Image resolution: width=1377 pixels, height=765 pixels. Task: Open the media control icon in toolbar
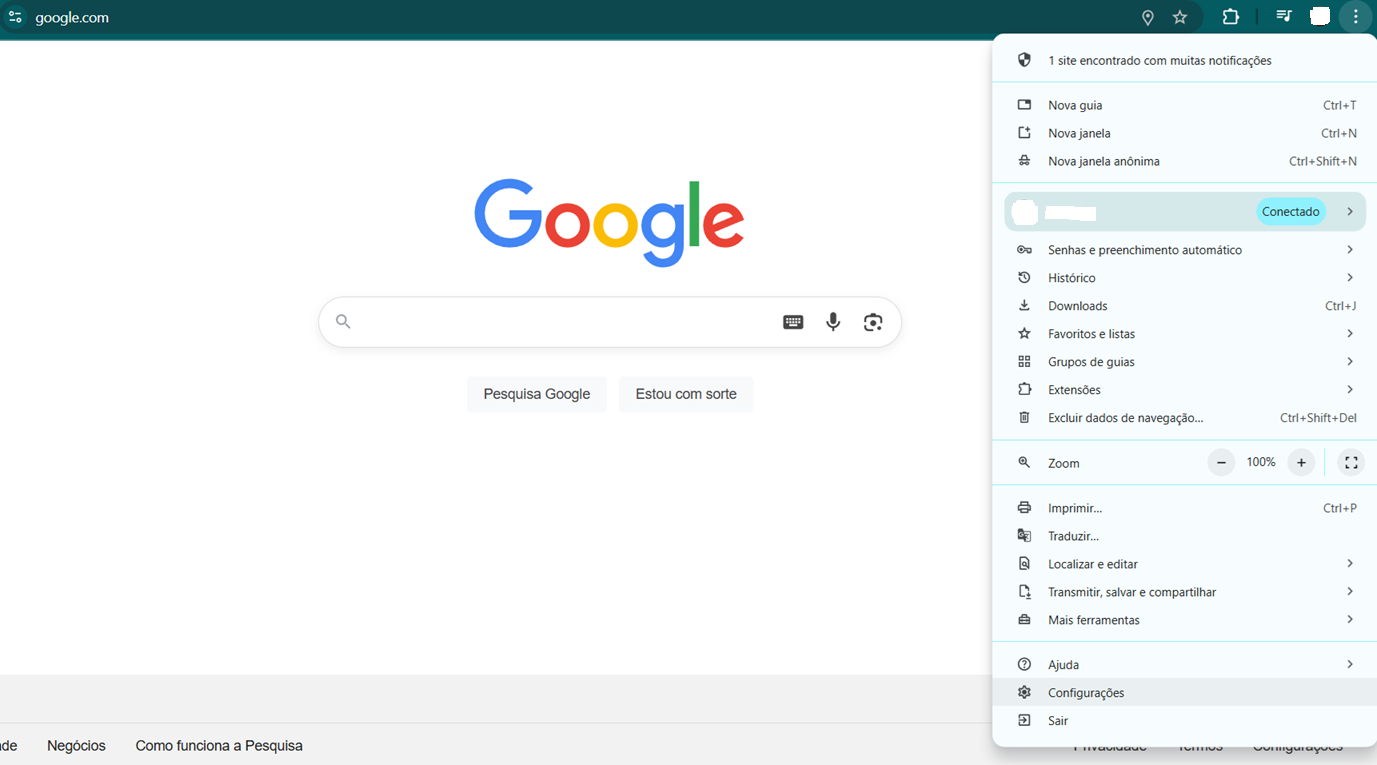1284,17
